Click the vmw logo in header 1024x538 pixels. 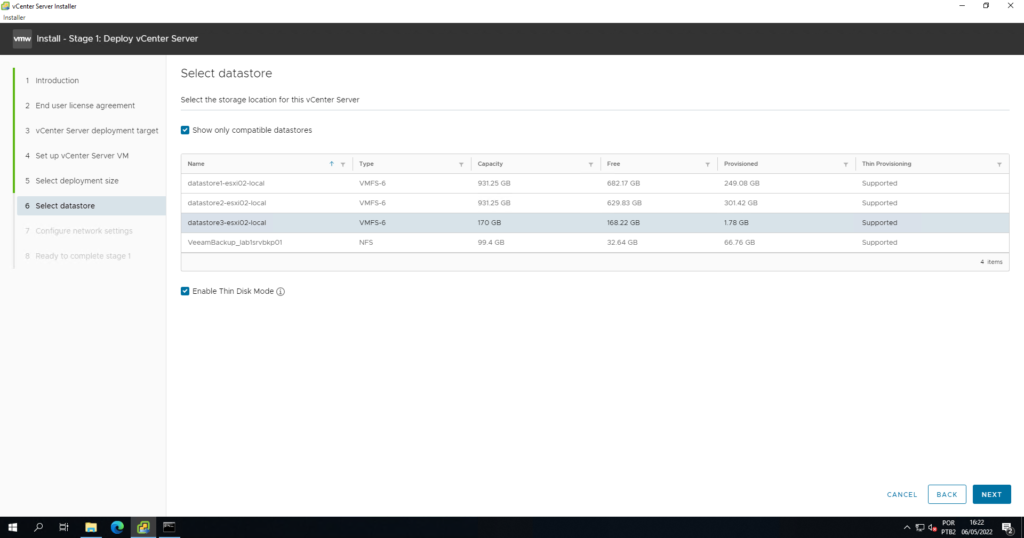point(22,39)
